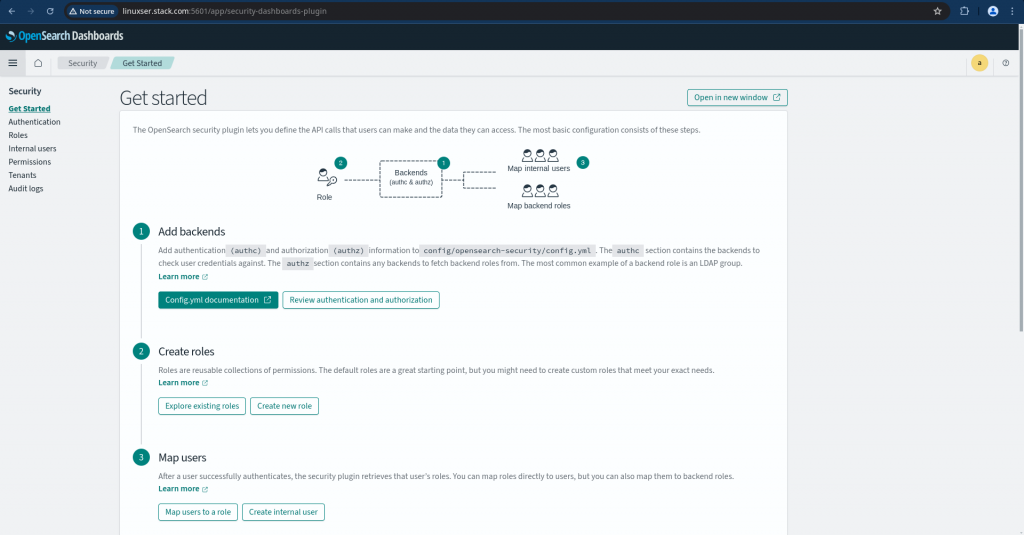Screen dimensions: 1024x535
Task: Click the Security breadcrumb
Action: coord(82,63)
